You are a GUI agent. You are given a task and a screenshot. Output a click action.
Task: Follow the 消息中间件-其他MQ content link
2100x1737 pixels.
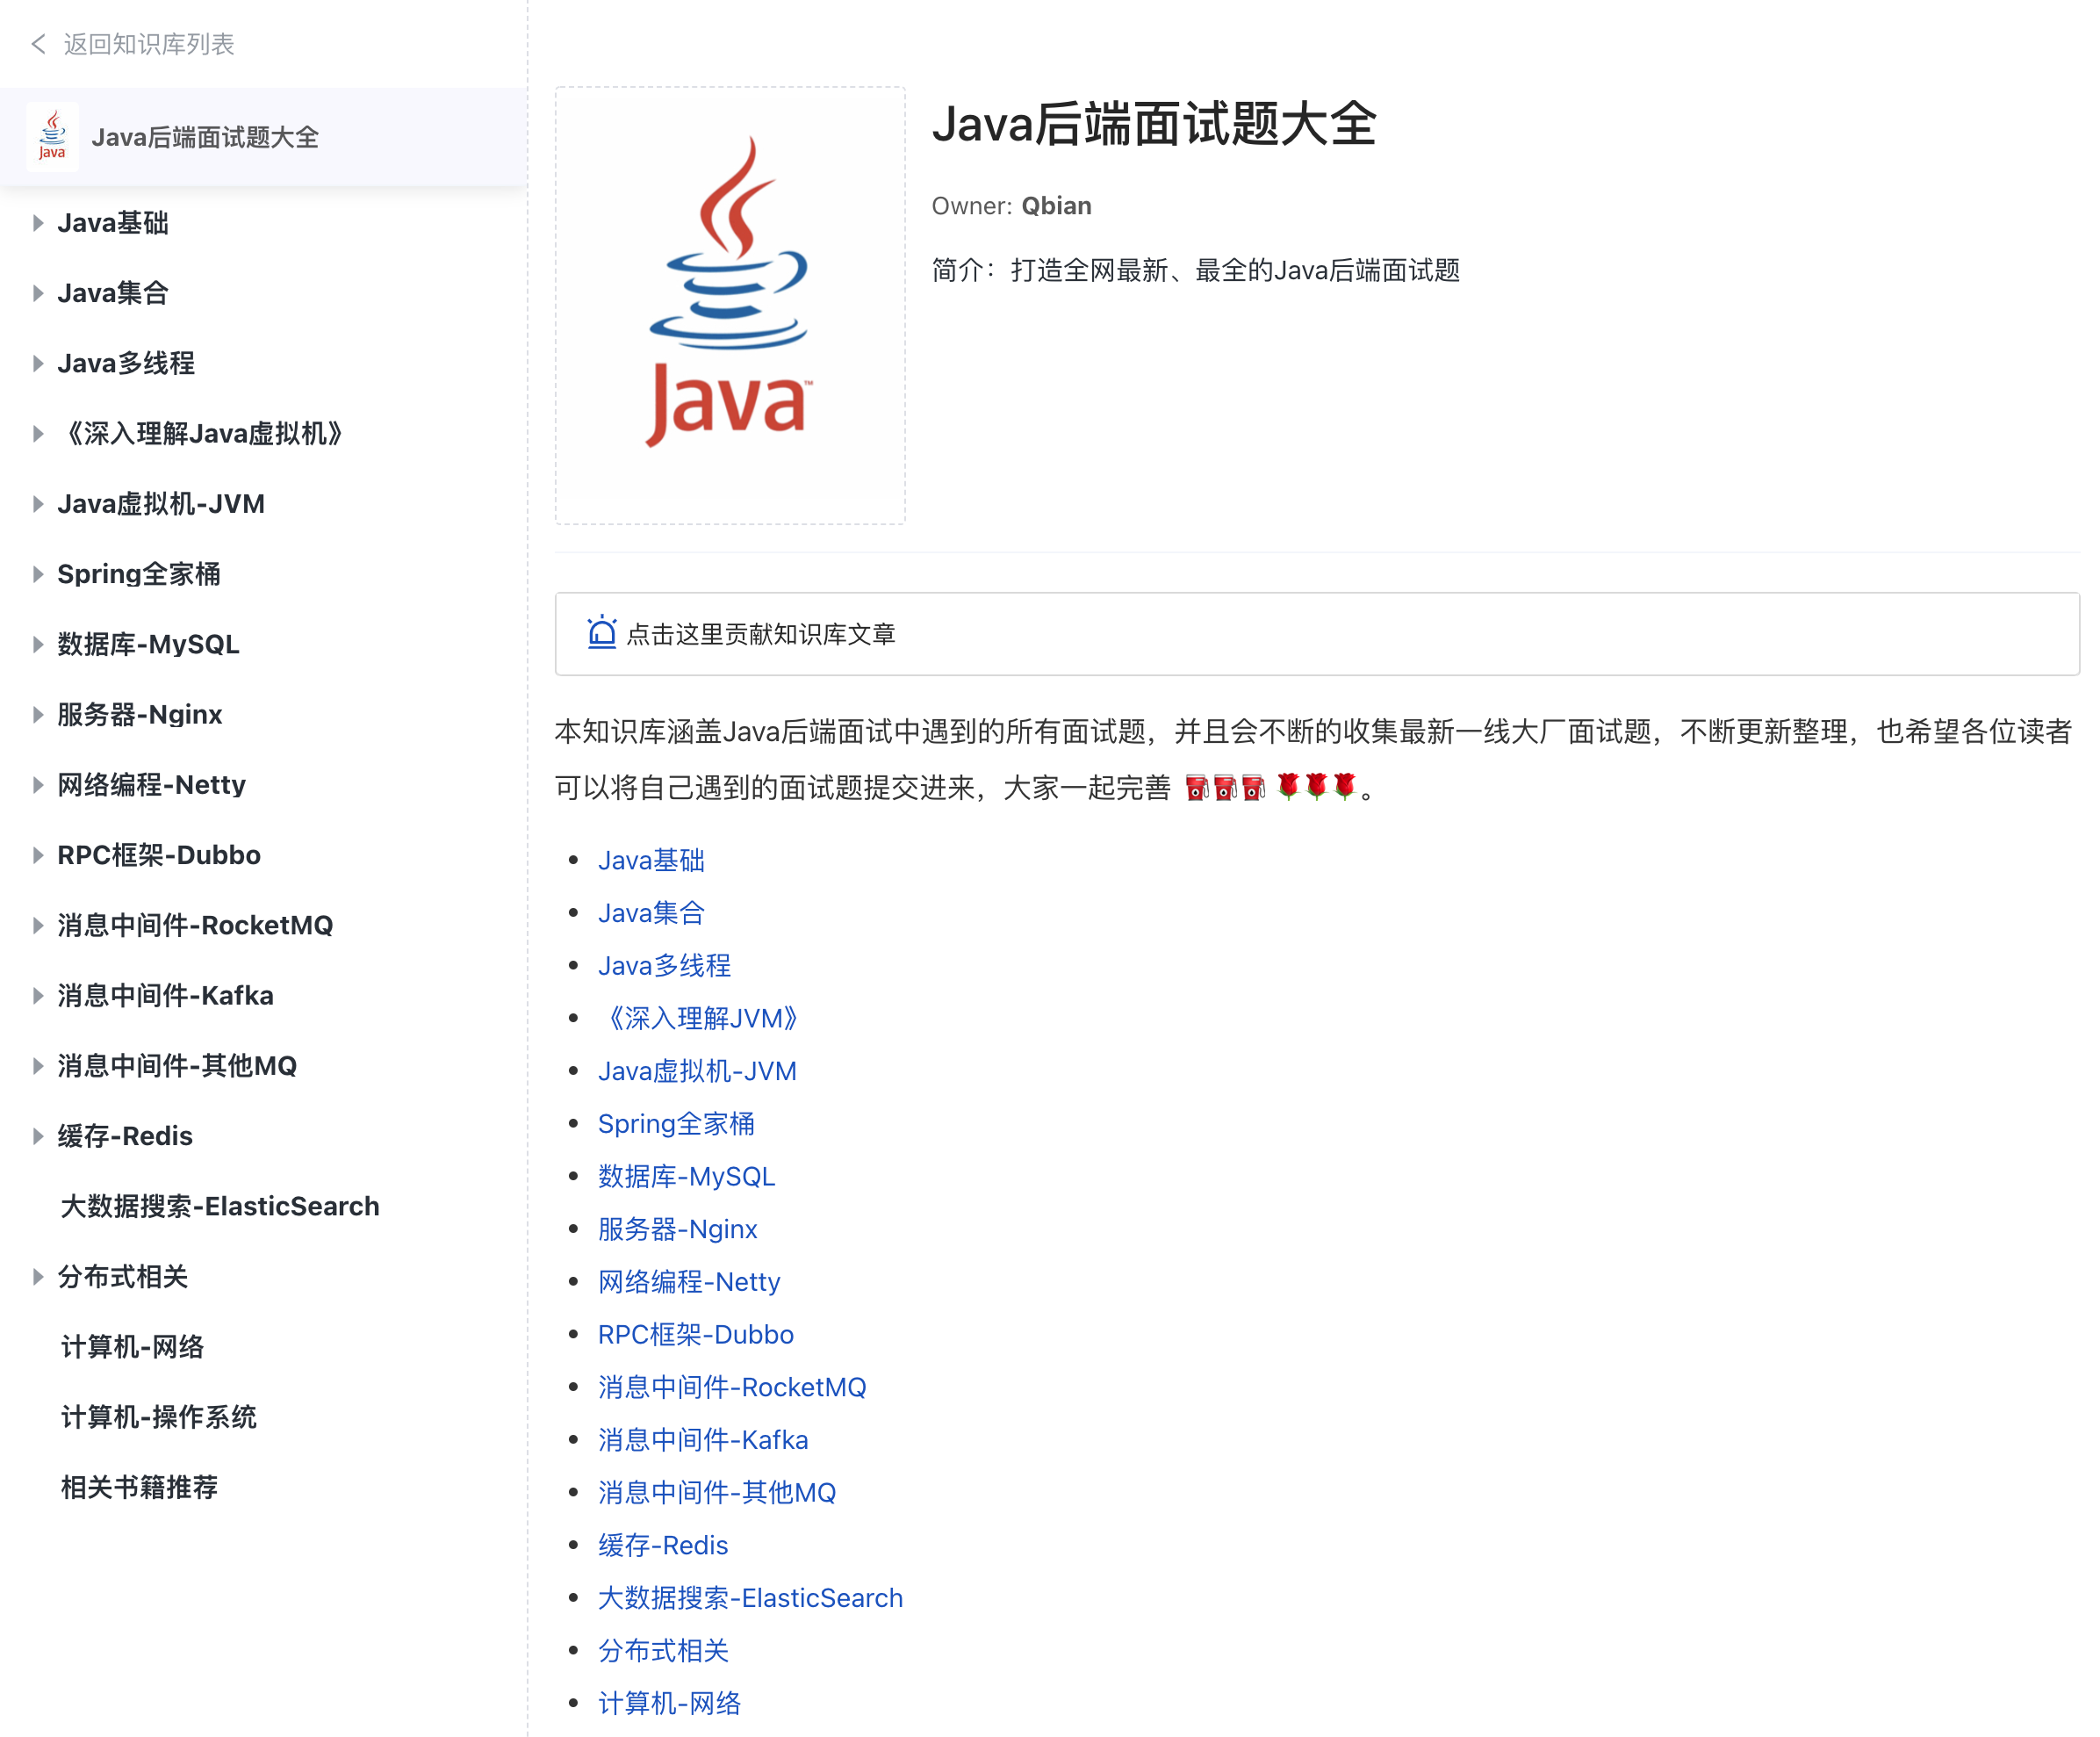717,1492
